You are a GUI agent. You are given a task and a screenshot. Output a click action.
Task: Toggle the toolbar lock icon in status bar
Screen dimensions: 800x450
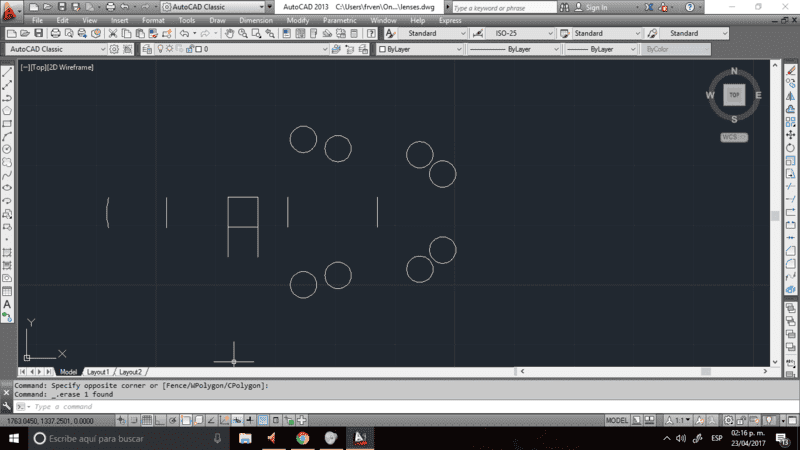(x=741, y=420)
